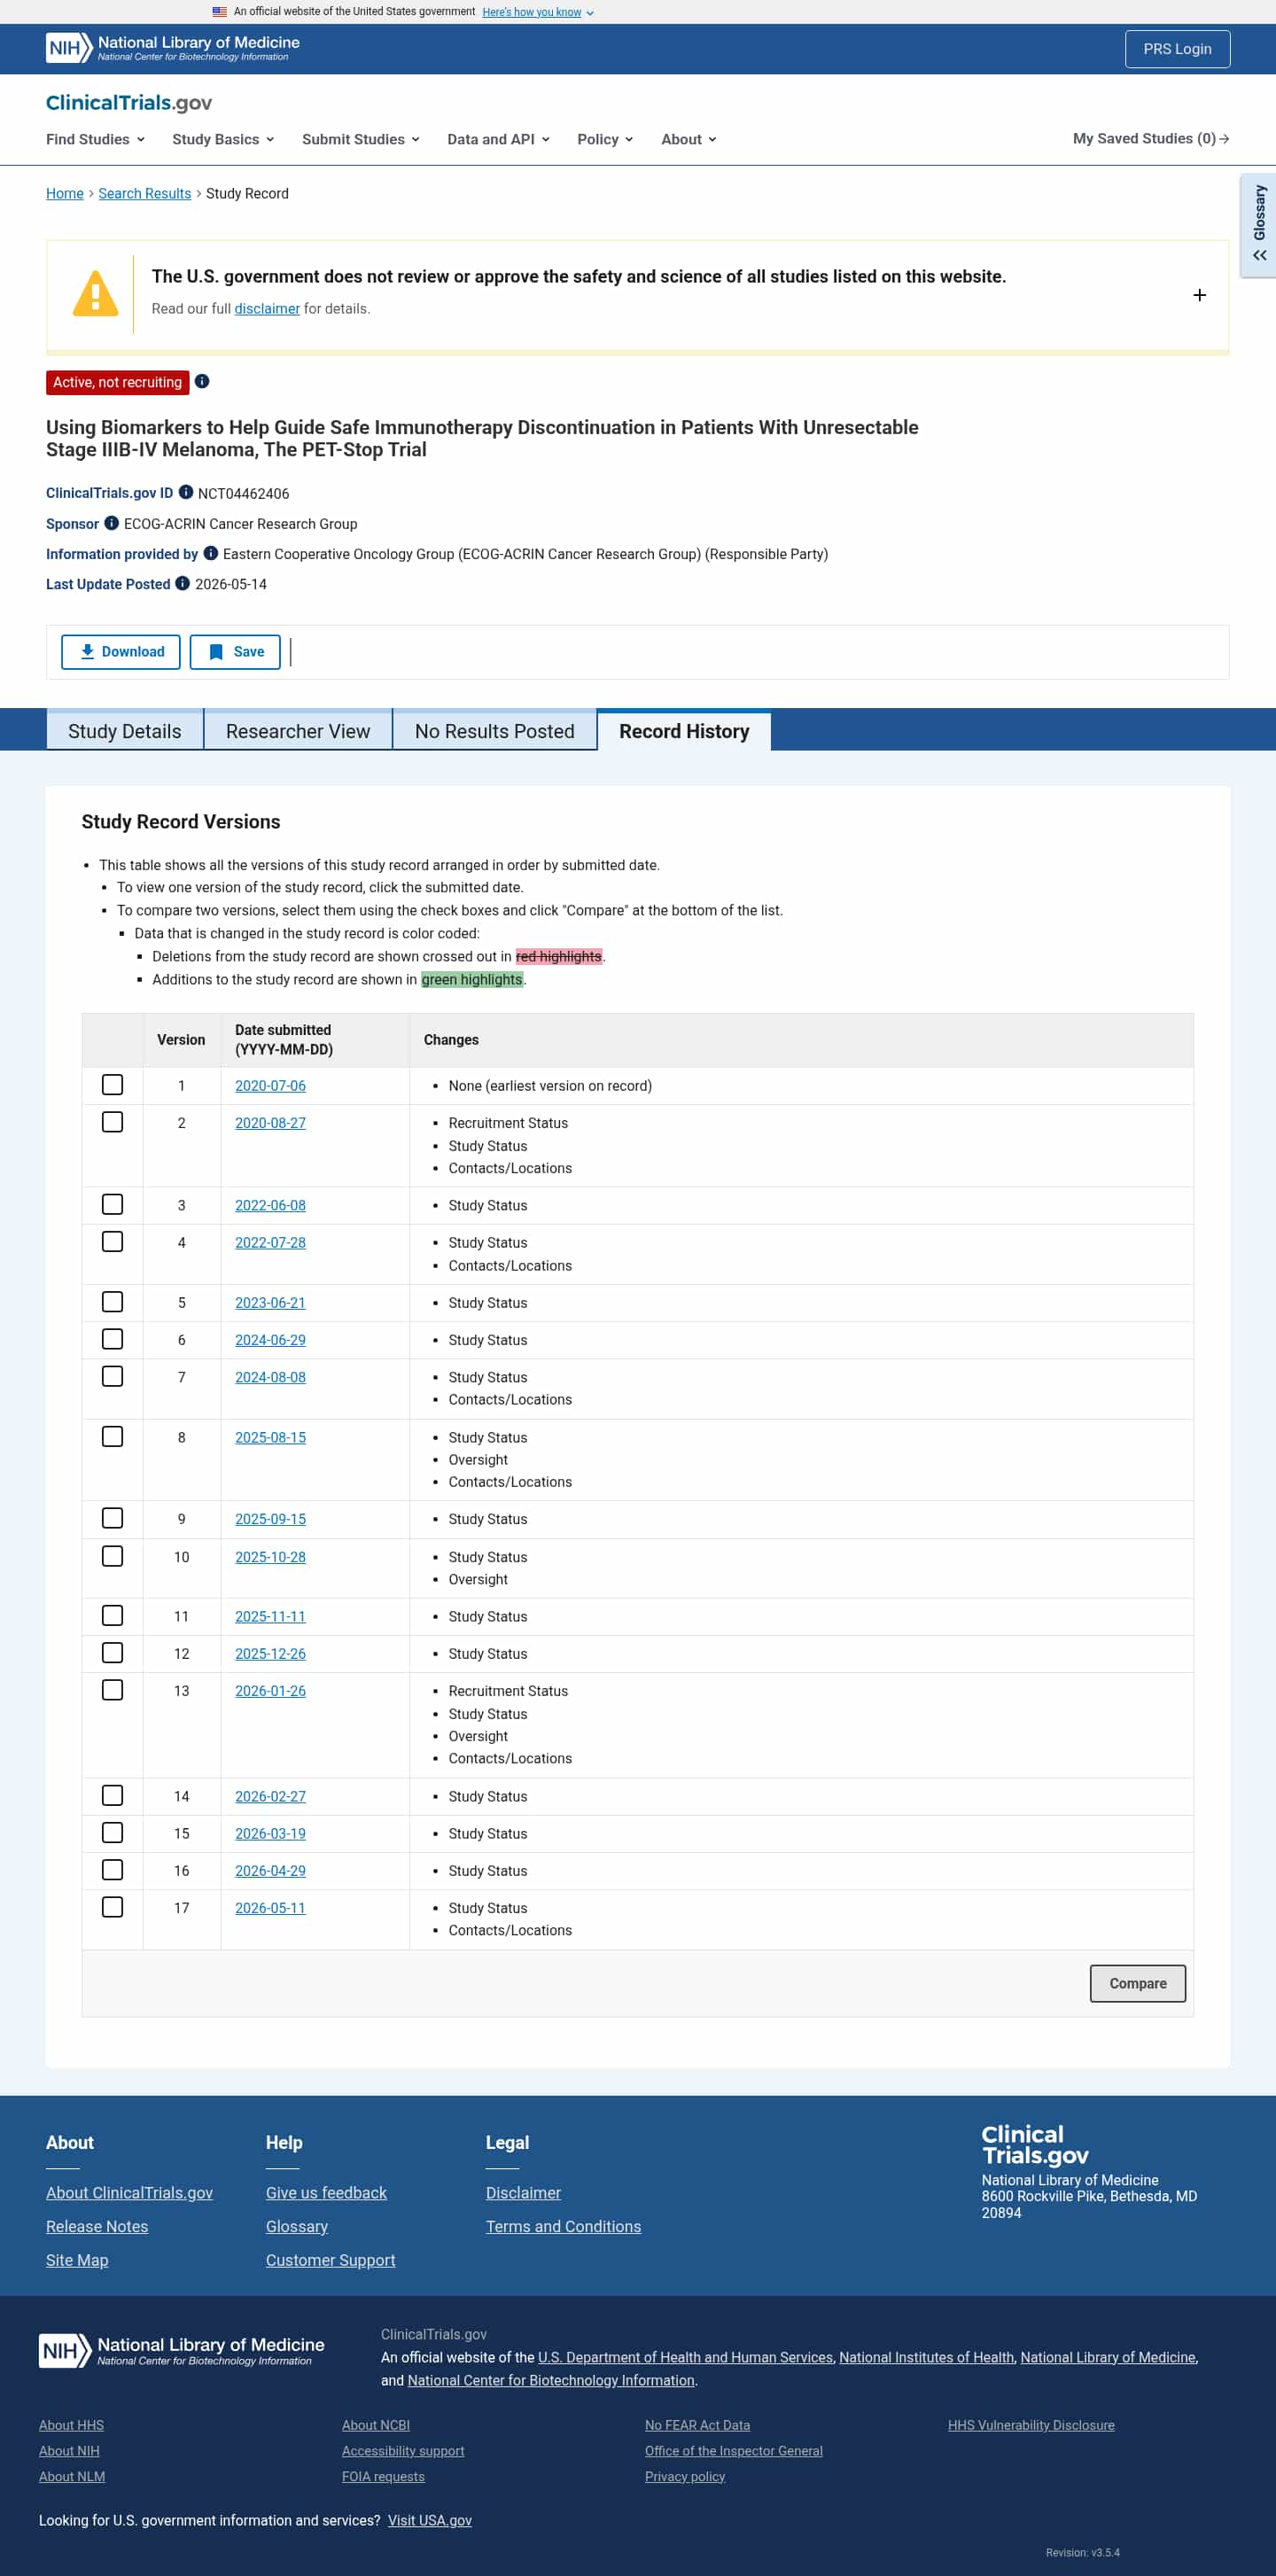Open the version submitted on 2022-06-08
Image resolution: width=1276 pixels, height=2576 pixels.
coord(270,1206)
